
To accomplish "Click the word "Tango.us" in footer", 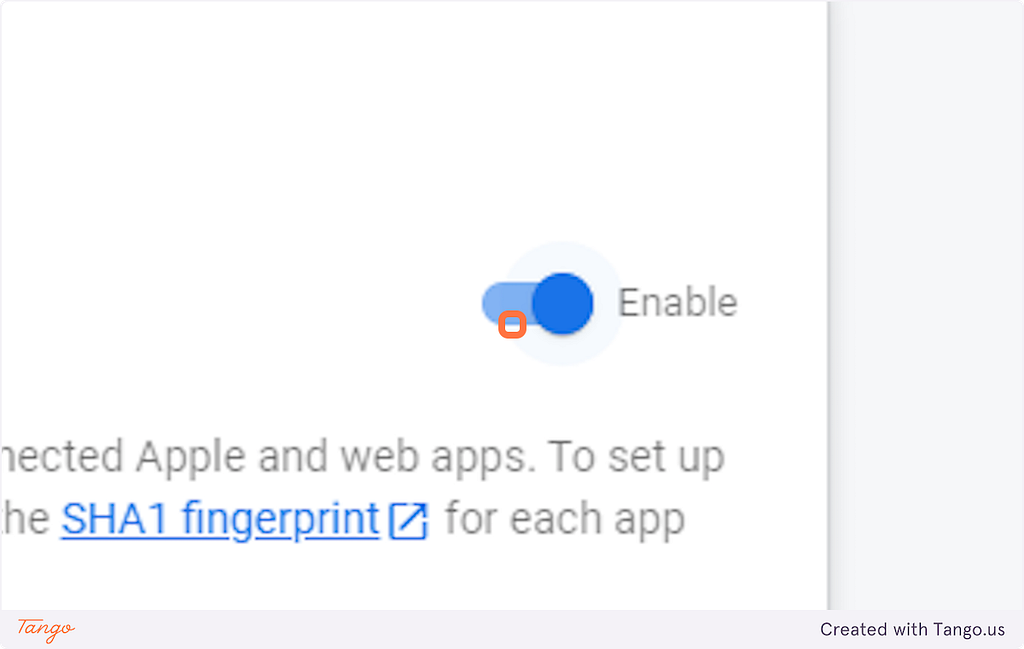I will click(x=969, y=629).
